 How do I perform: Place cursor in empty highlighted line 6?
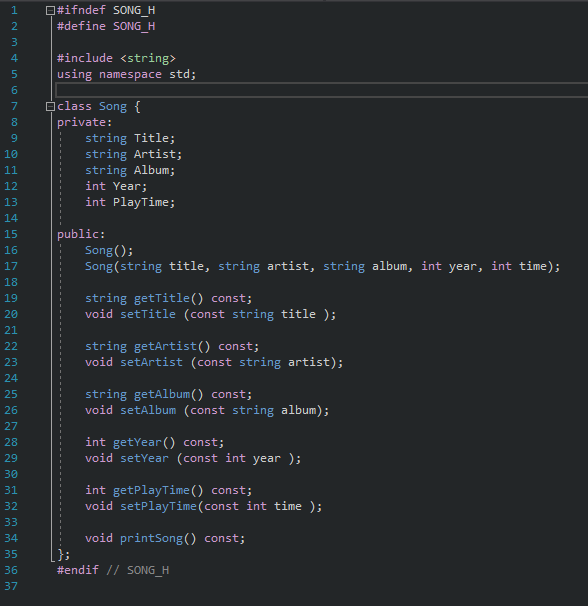coord(322,90)
